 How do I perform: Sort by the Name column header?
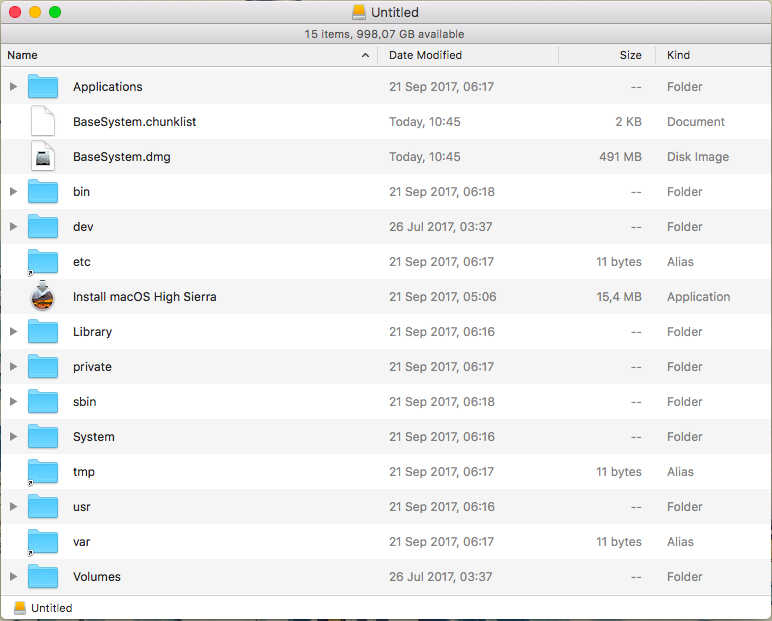click(x=189, y=55)
